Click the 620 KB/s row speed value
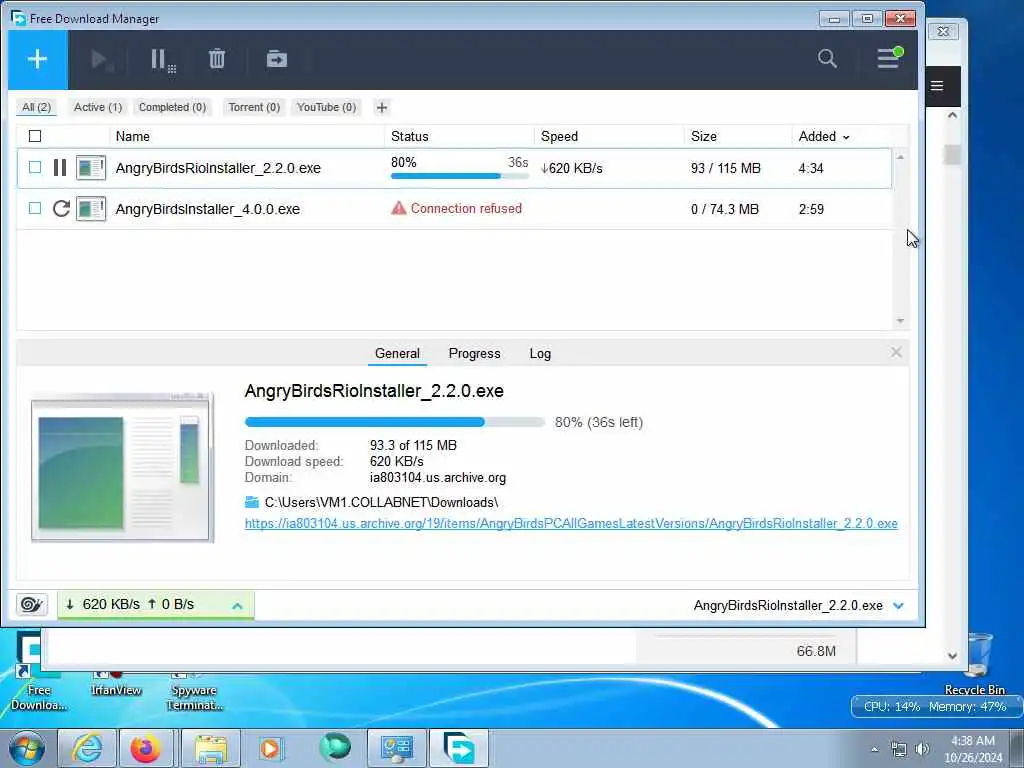The width and height of the screenshot is (1024, 768). point(571,168)
